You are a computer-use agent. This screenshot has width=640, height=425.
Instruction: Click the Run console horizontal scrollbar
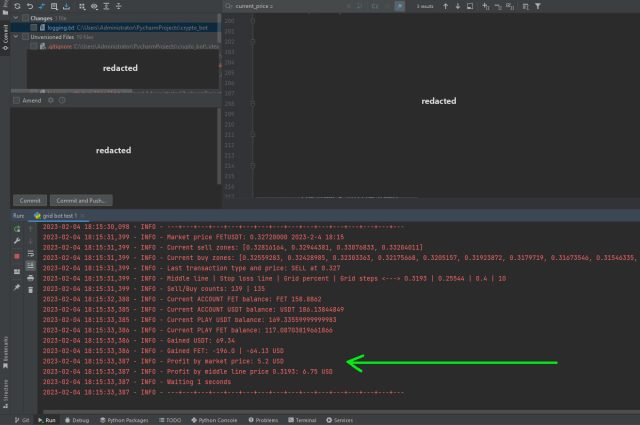click(x=339, y=412)
